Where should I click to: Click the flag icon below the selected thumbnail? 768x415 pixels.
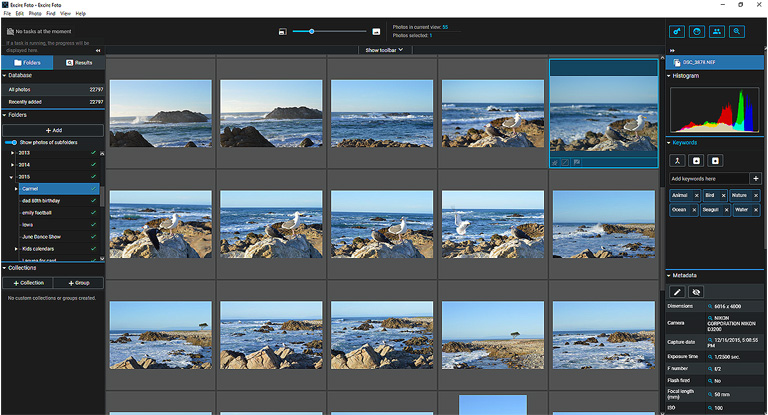576,162
